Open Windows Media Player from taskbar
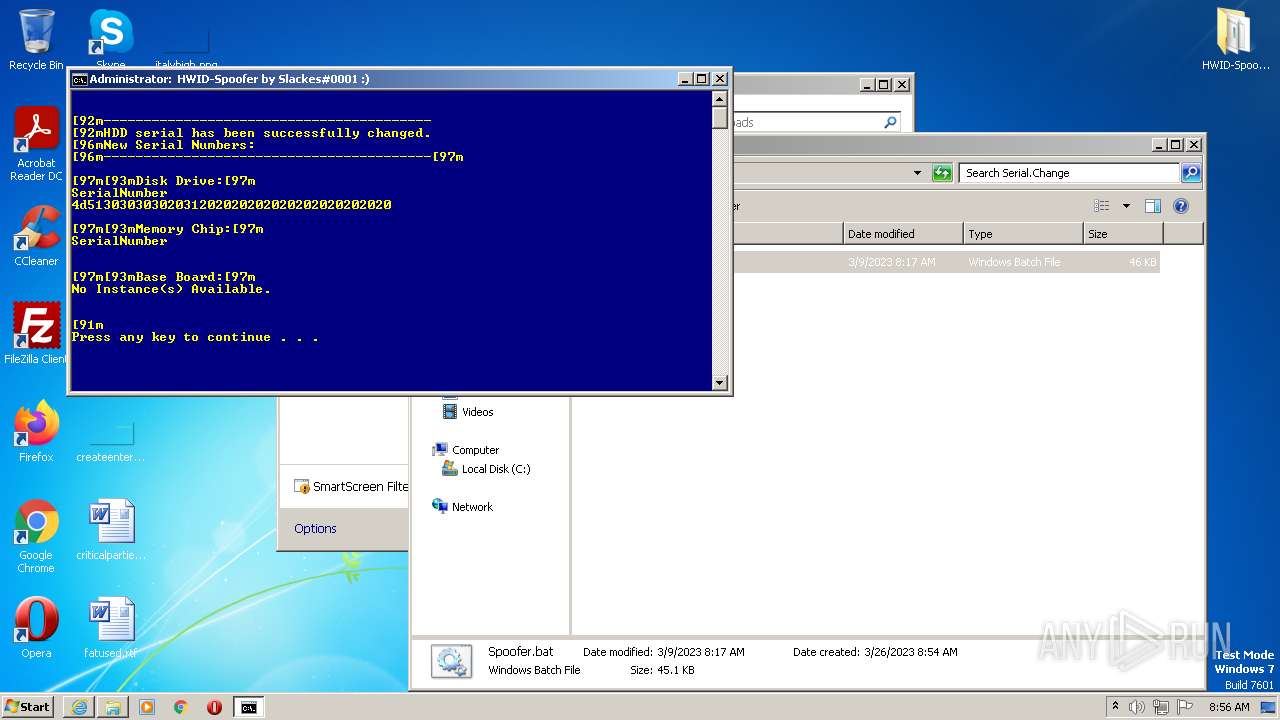Viewport: 1280px width, 720px height. (147, 707)
